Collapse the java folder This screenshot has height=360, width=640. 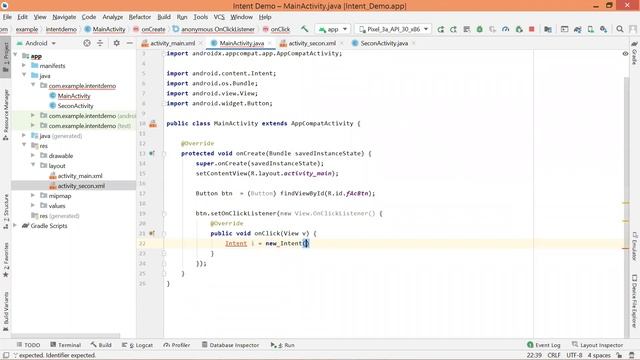24,76
